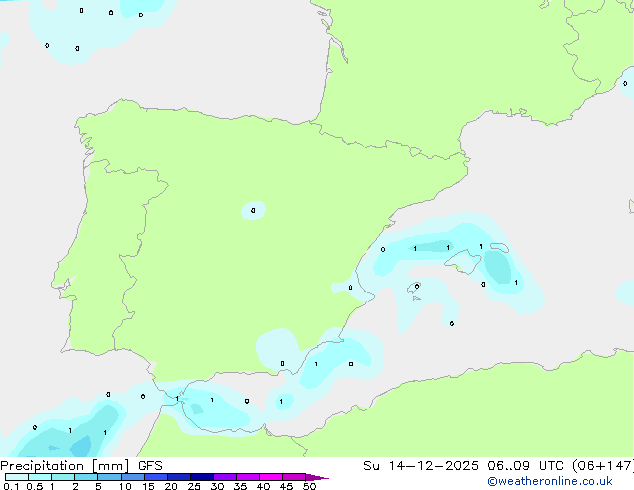Pick the 10–15 mm legend color swatch

click(132, 477)
